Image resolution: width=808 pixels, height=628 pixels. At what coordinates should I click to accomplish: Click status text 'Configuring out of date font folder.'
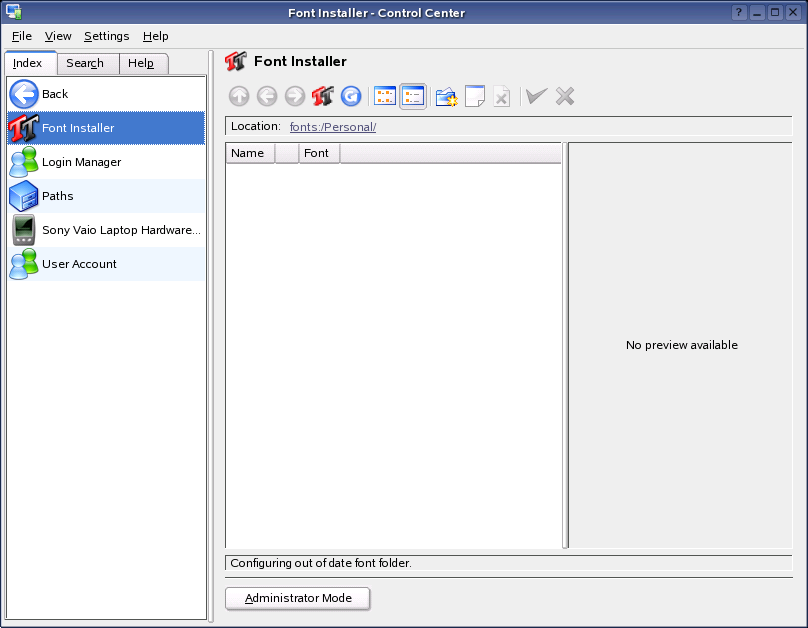(x=321, y=563)
